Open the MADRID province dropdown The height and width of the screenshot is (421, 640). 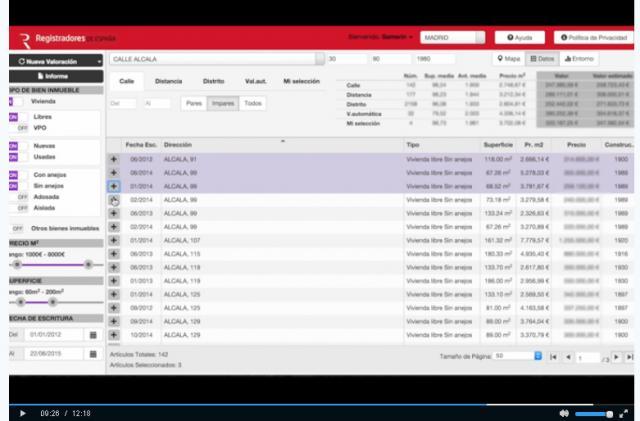(x=452, y=38)
